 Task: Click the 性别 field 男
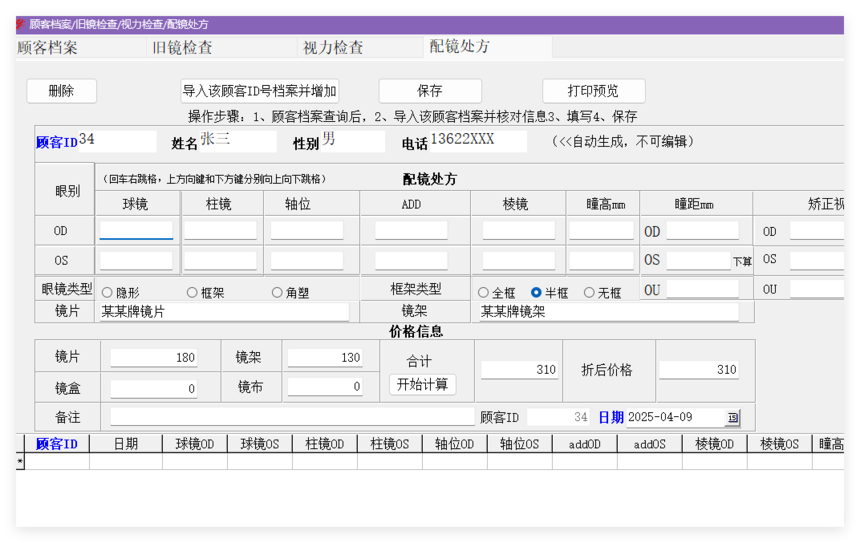tap(353, 141)
